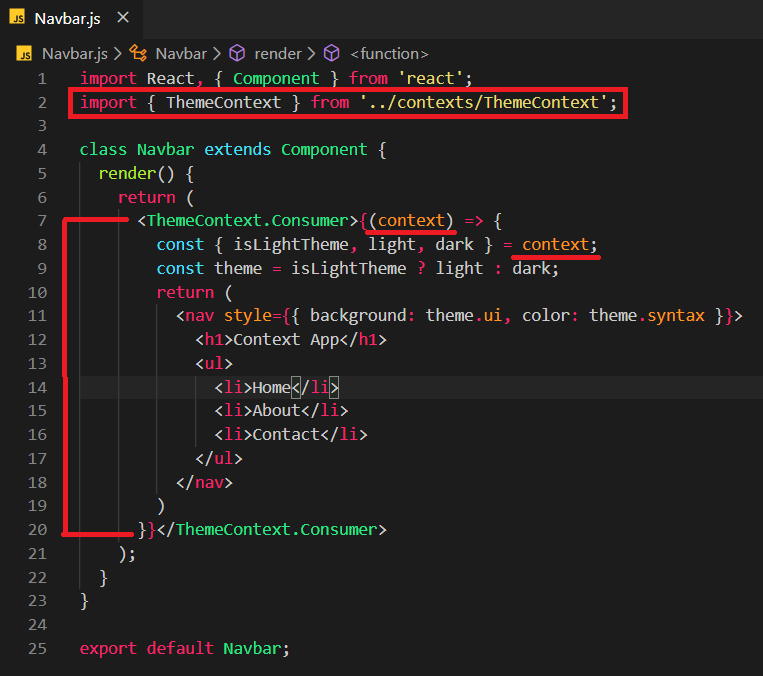This screenshot has width=763, height=676.
Task: Click the JS file icon in the tab
Action: [x=19, y=18]
